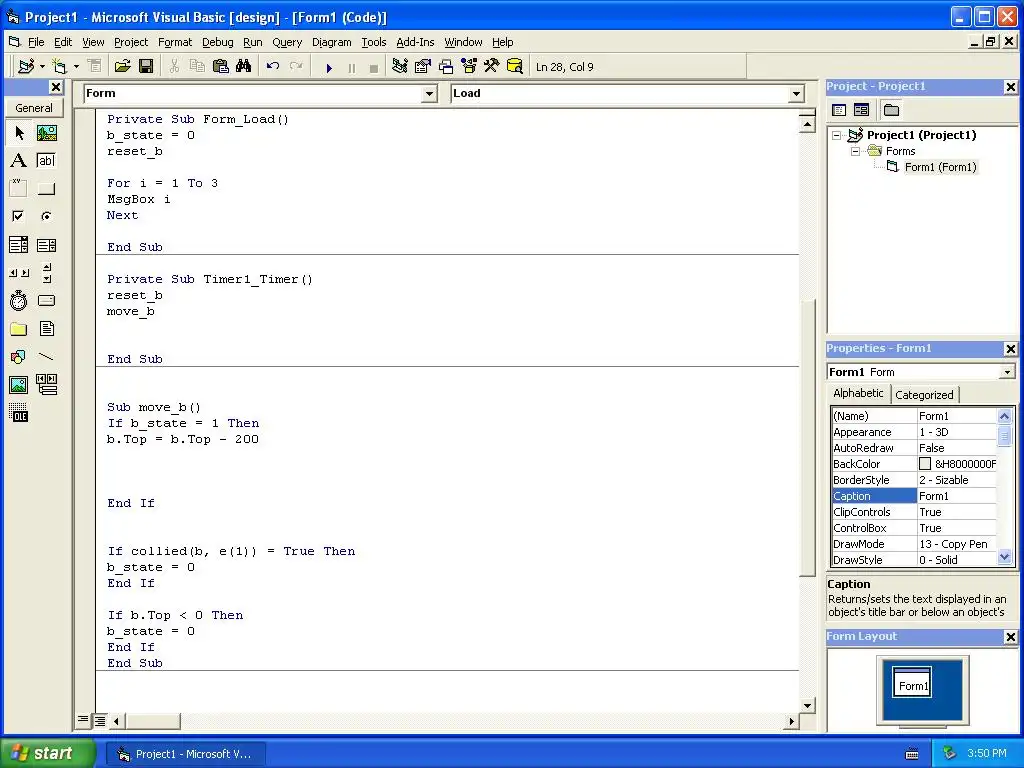Open the Add-Ins menu

[415, 42]
